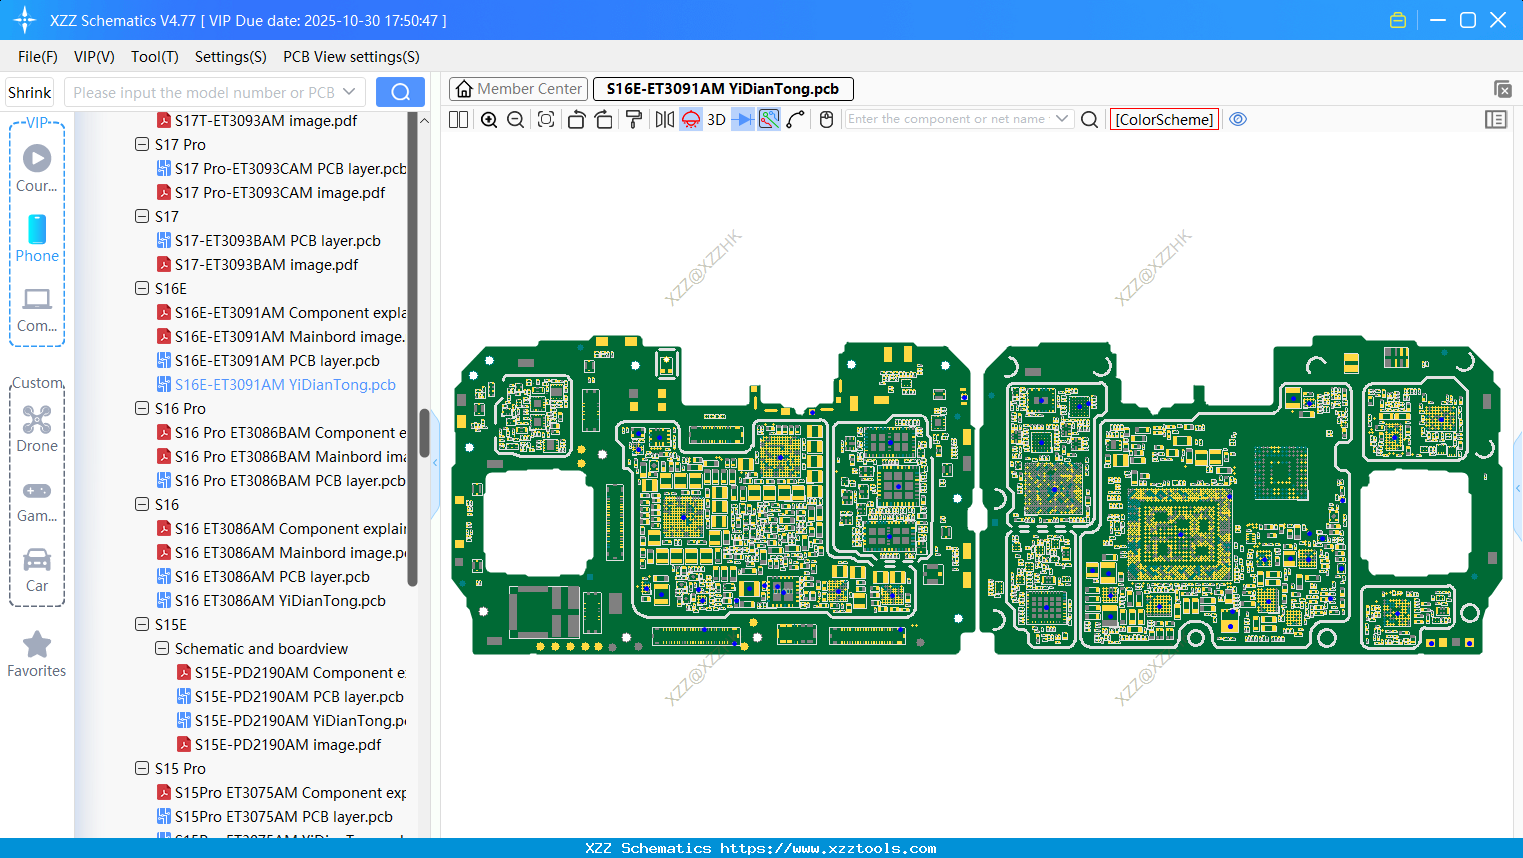Open the Tool(T) menu
This screenshot has height=858, width=1523.
point(154,57)
